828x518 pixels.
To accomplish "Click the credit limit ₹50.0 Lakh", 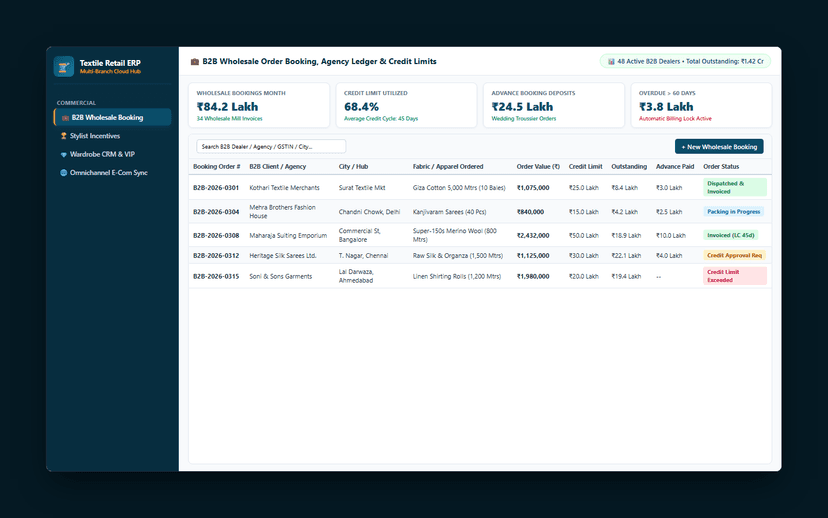I will point(584,236).
